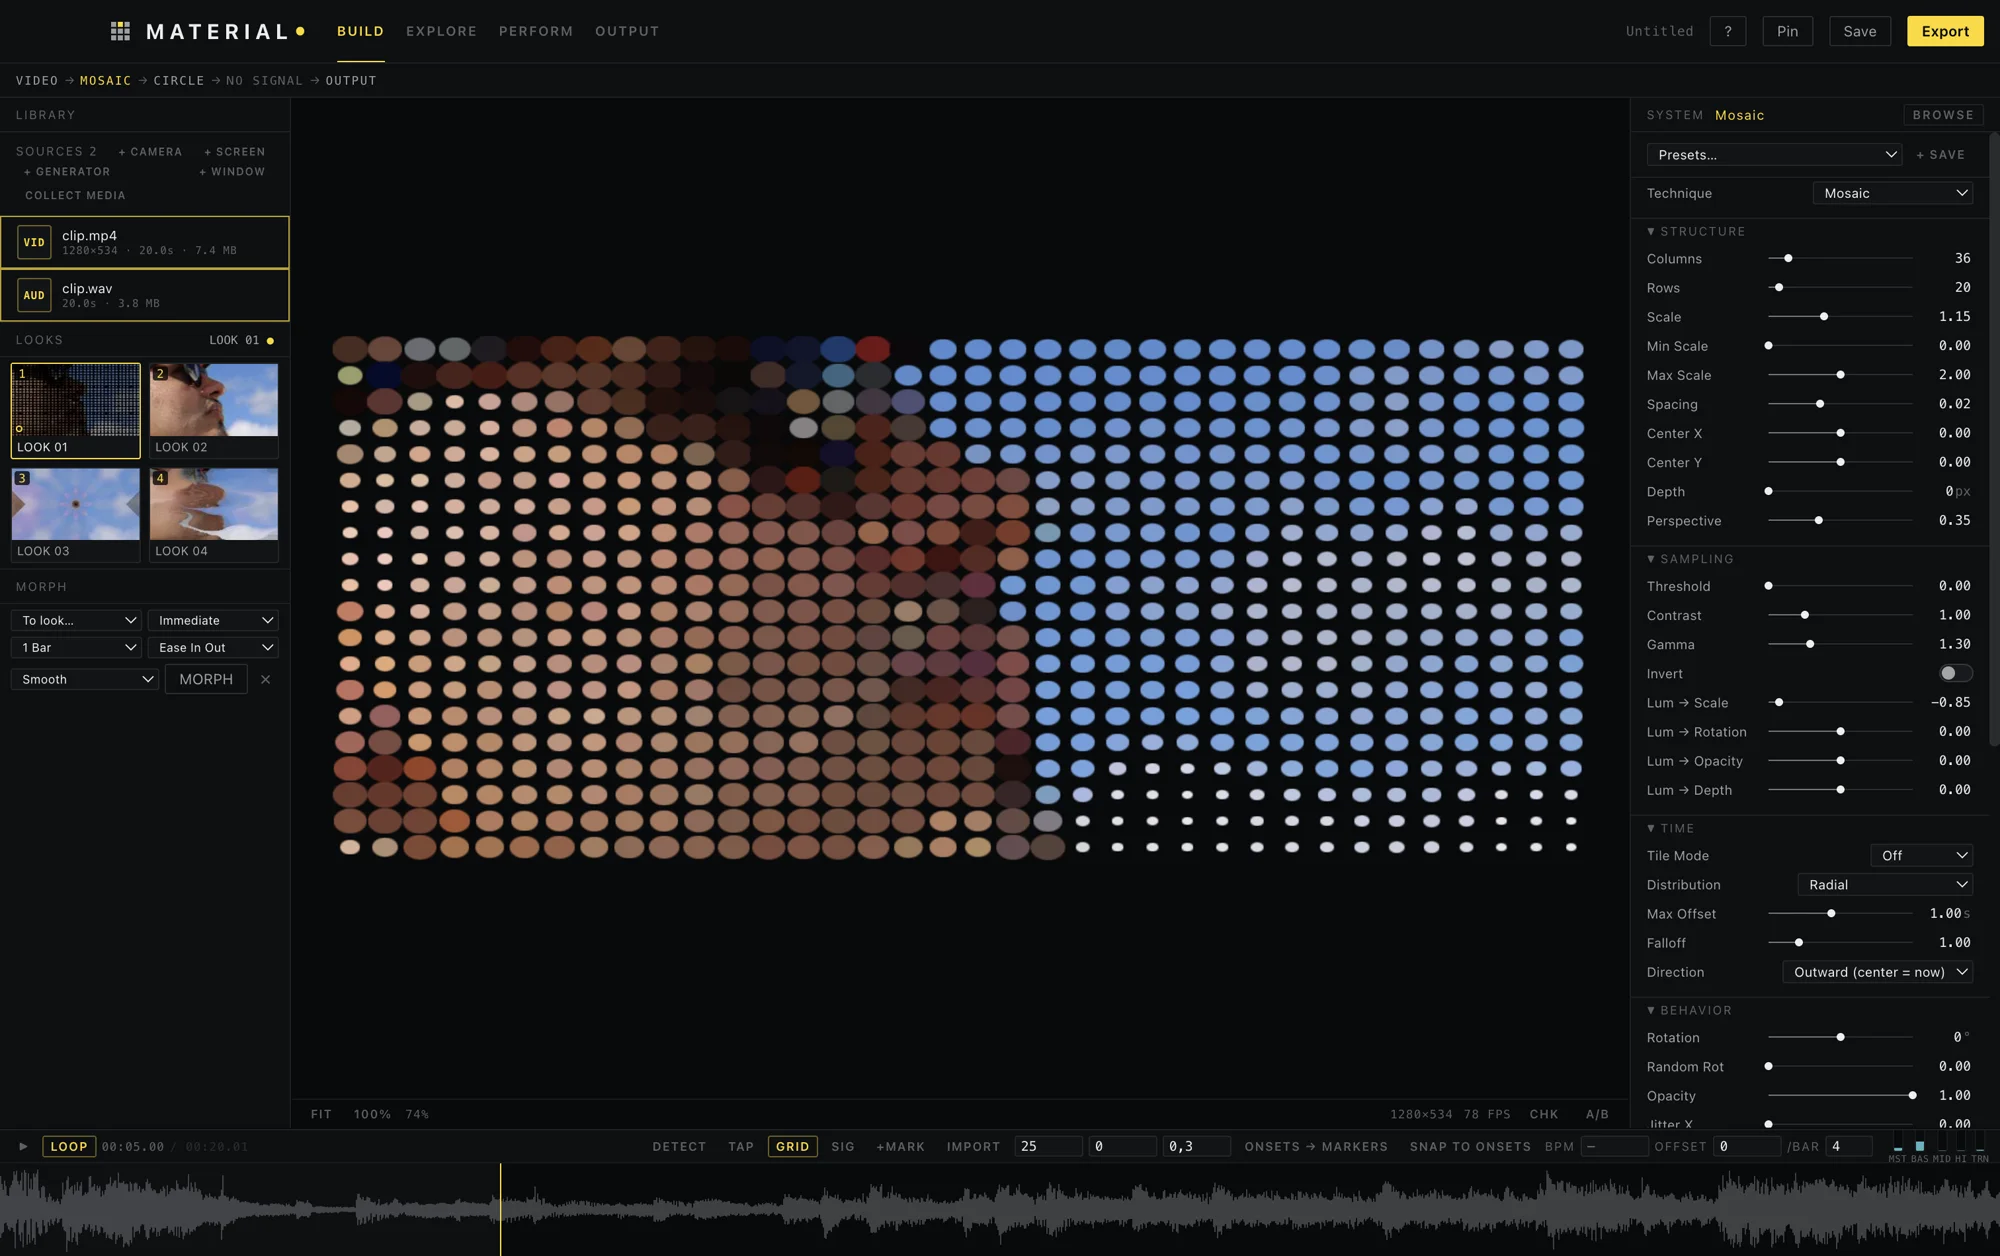Click the yellow Export button
Viewport: 2000px width, 1256px height.
(1944, 31)
